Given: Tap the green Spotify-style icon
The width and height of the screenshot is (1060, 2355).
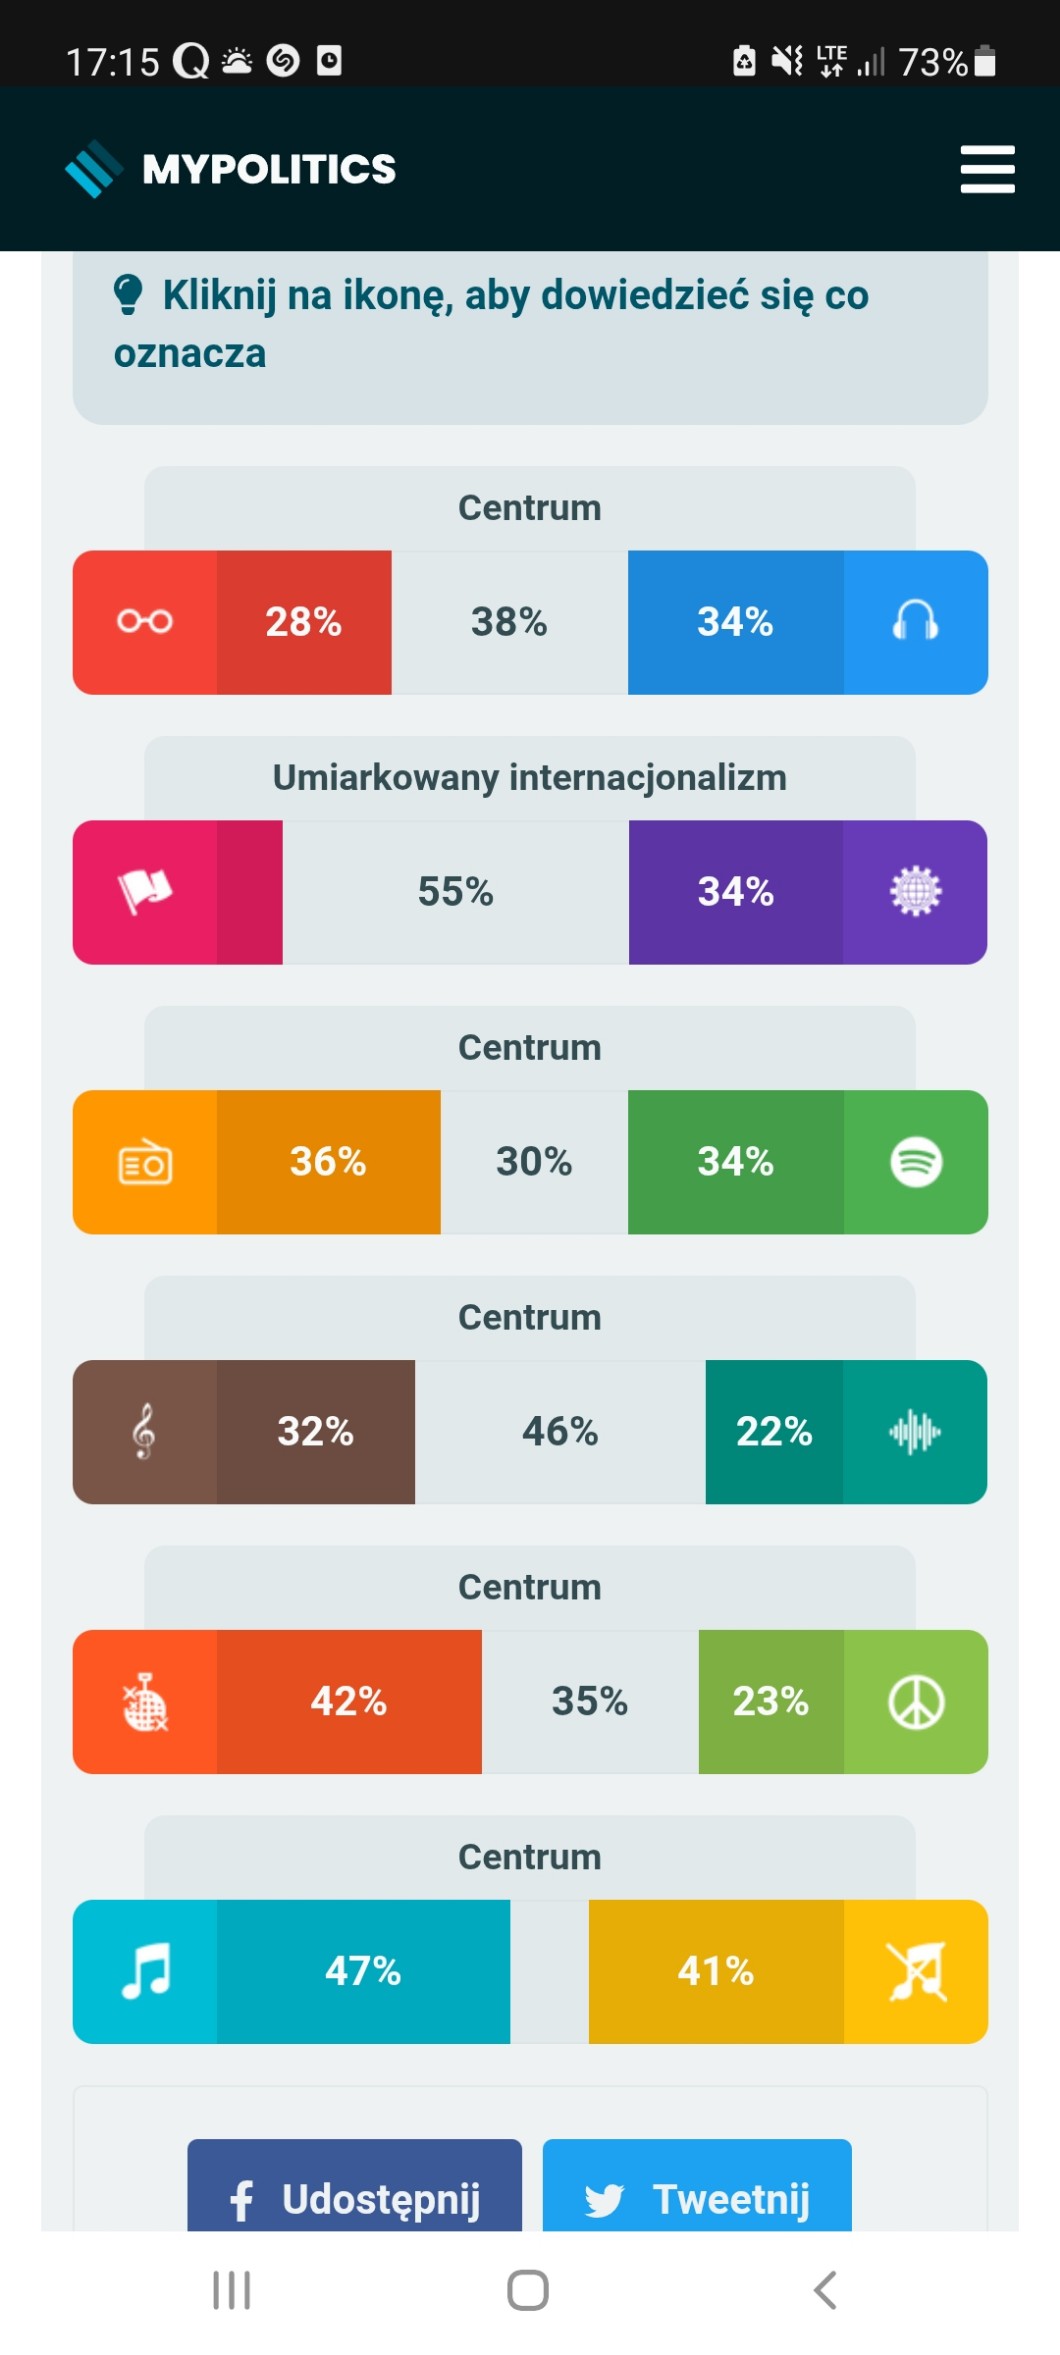Looking at the screenshot, I should click(915, 1162).
